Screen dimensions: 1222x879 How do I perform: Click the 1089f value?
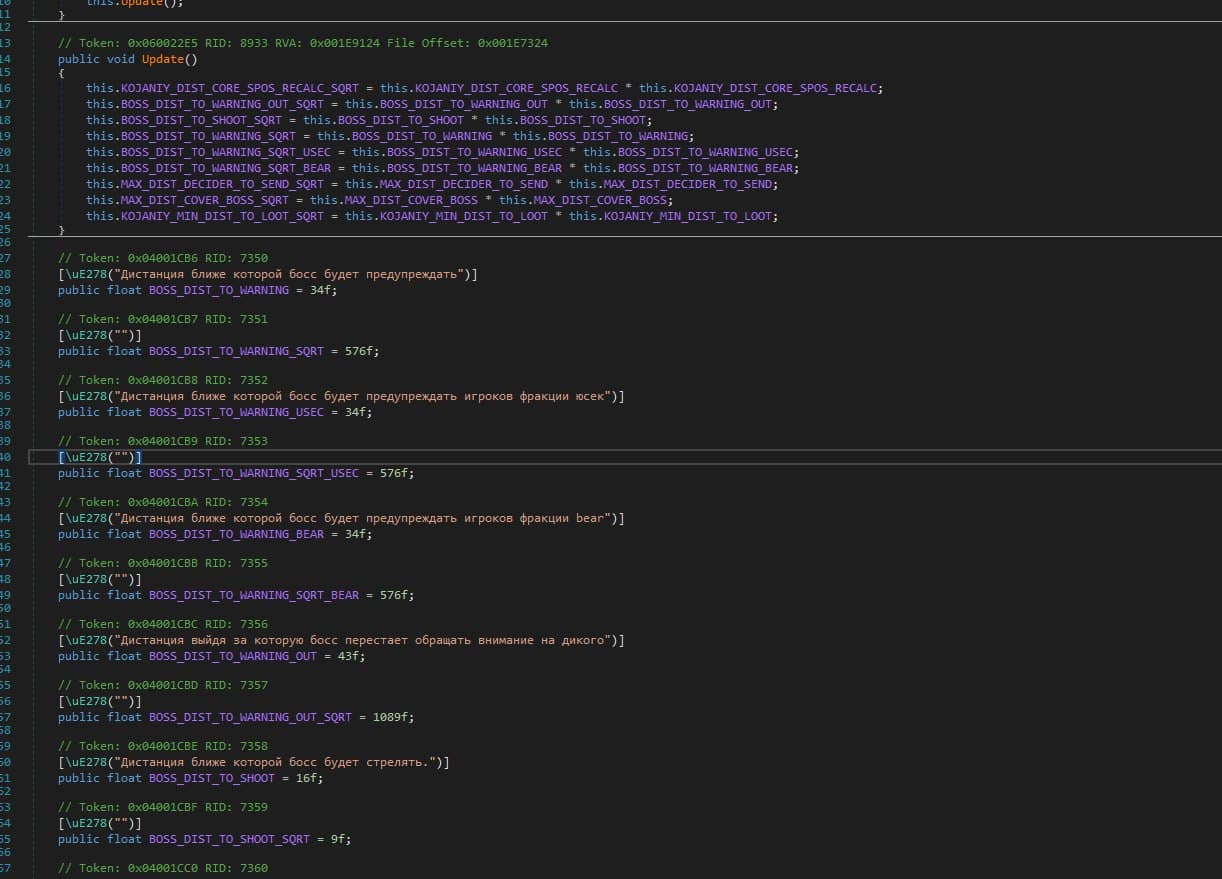(394, 717)
